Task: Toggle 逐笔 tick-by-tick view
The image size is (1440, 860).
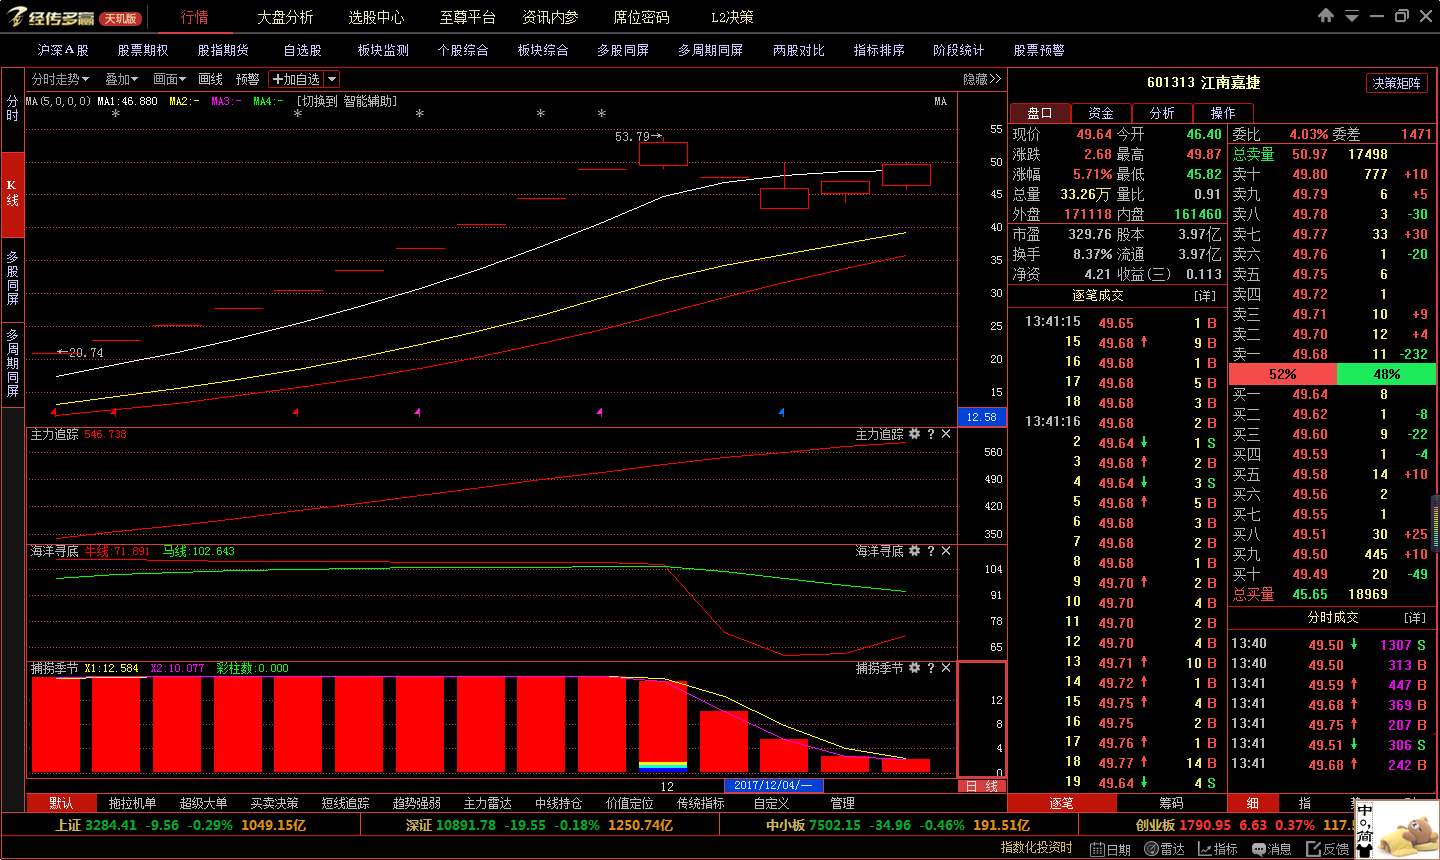Action: (1062, 803)
